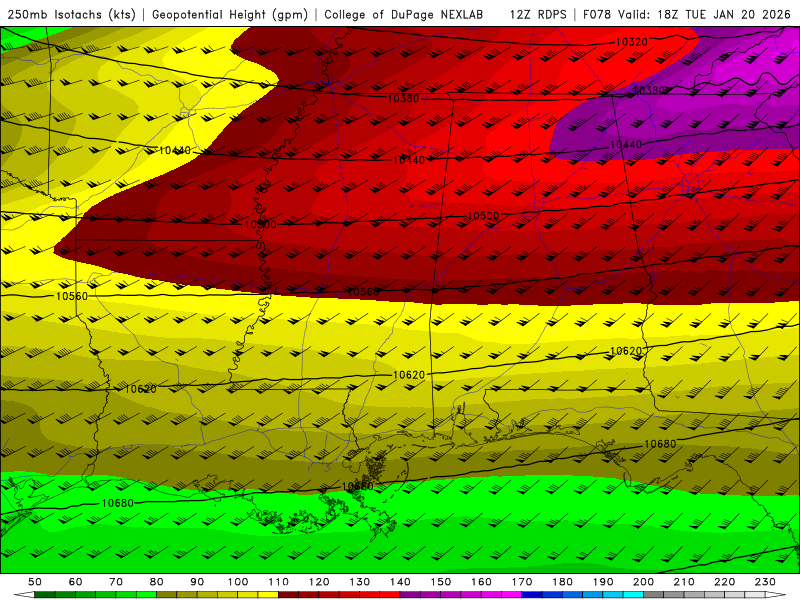This screenshot has height=600, width=800.
Task: Select the bright red swatch ending at 140
Action: pyautogui.click(x=390, y=595)
